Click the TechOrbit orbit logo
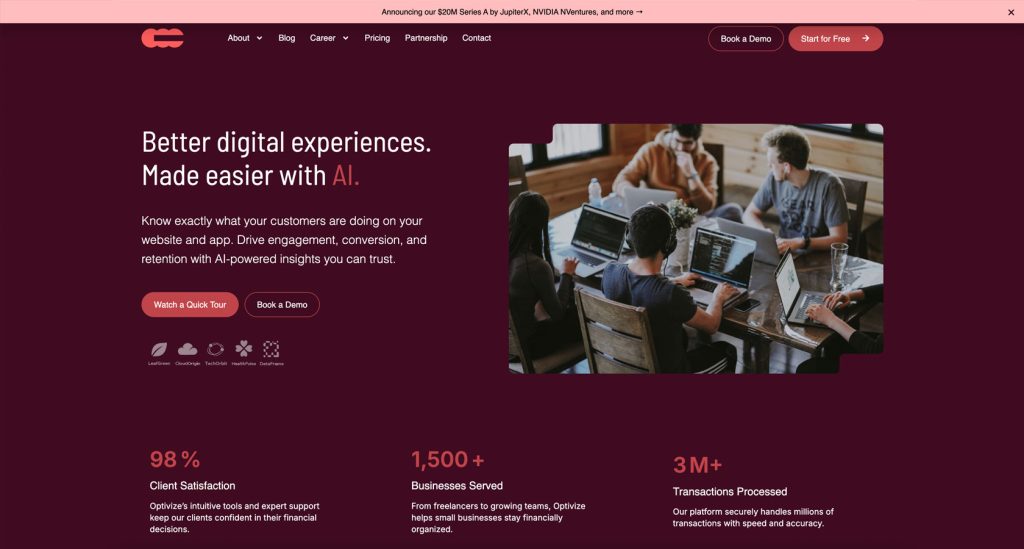This screenshot has width=1024, height=549. click(x=216, y=349)
